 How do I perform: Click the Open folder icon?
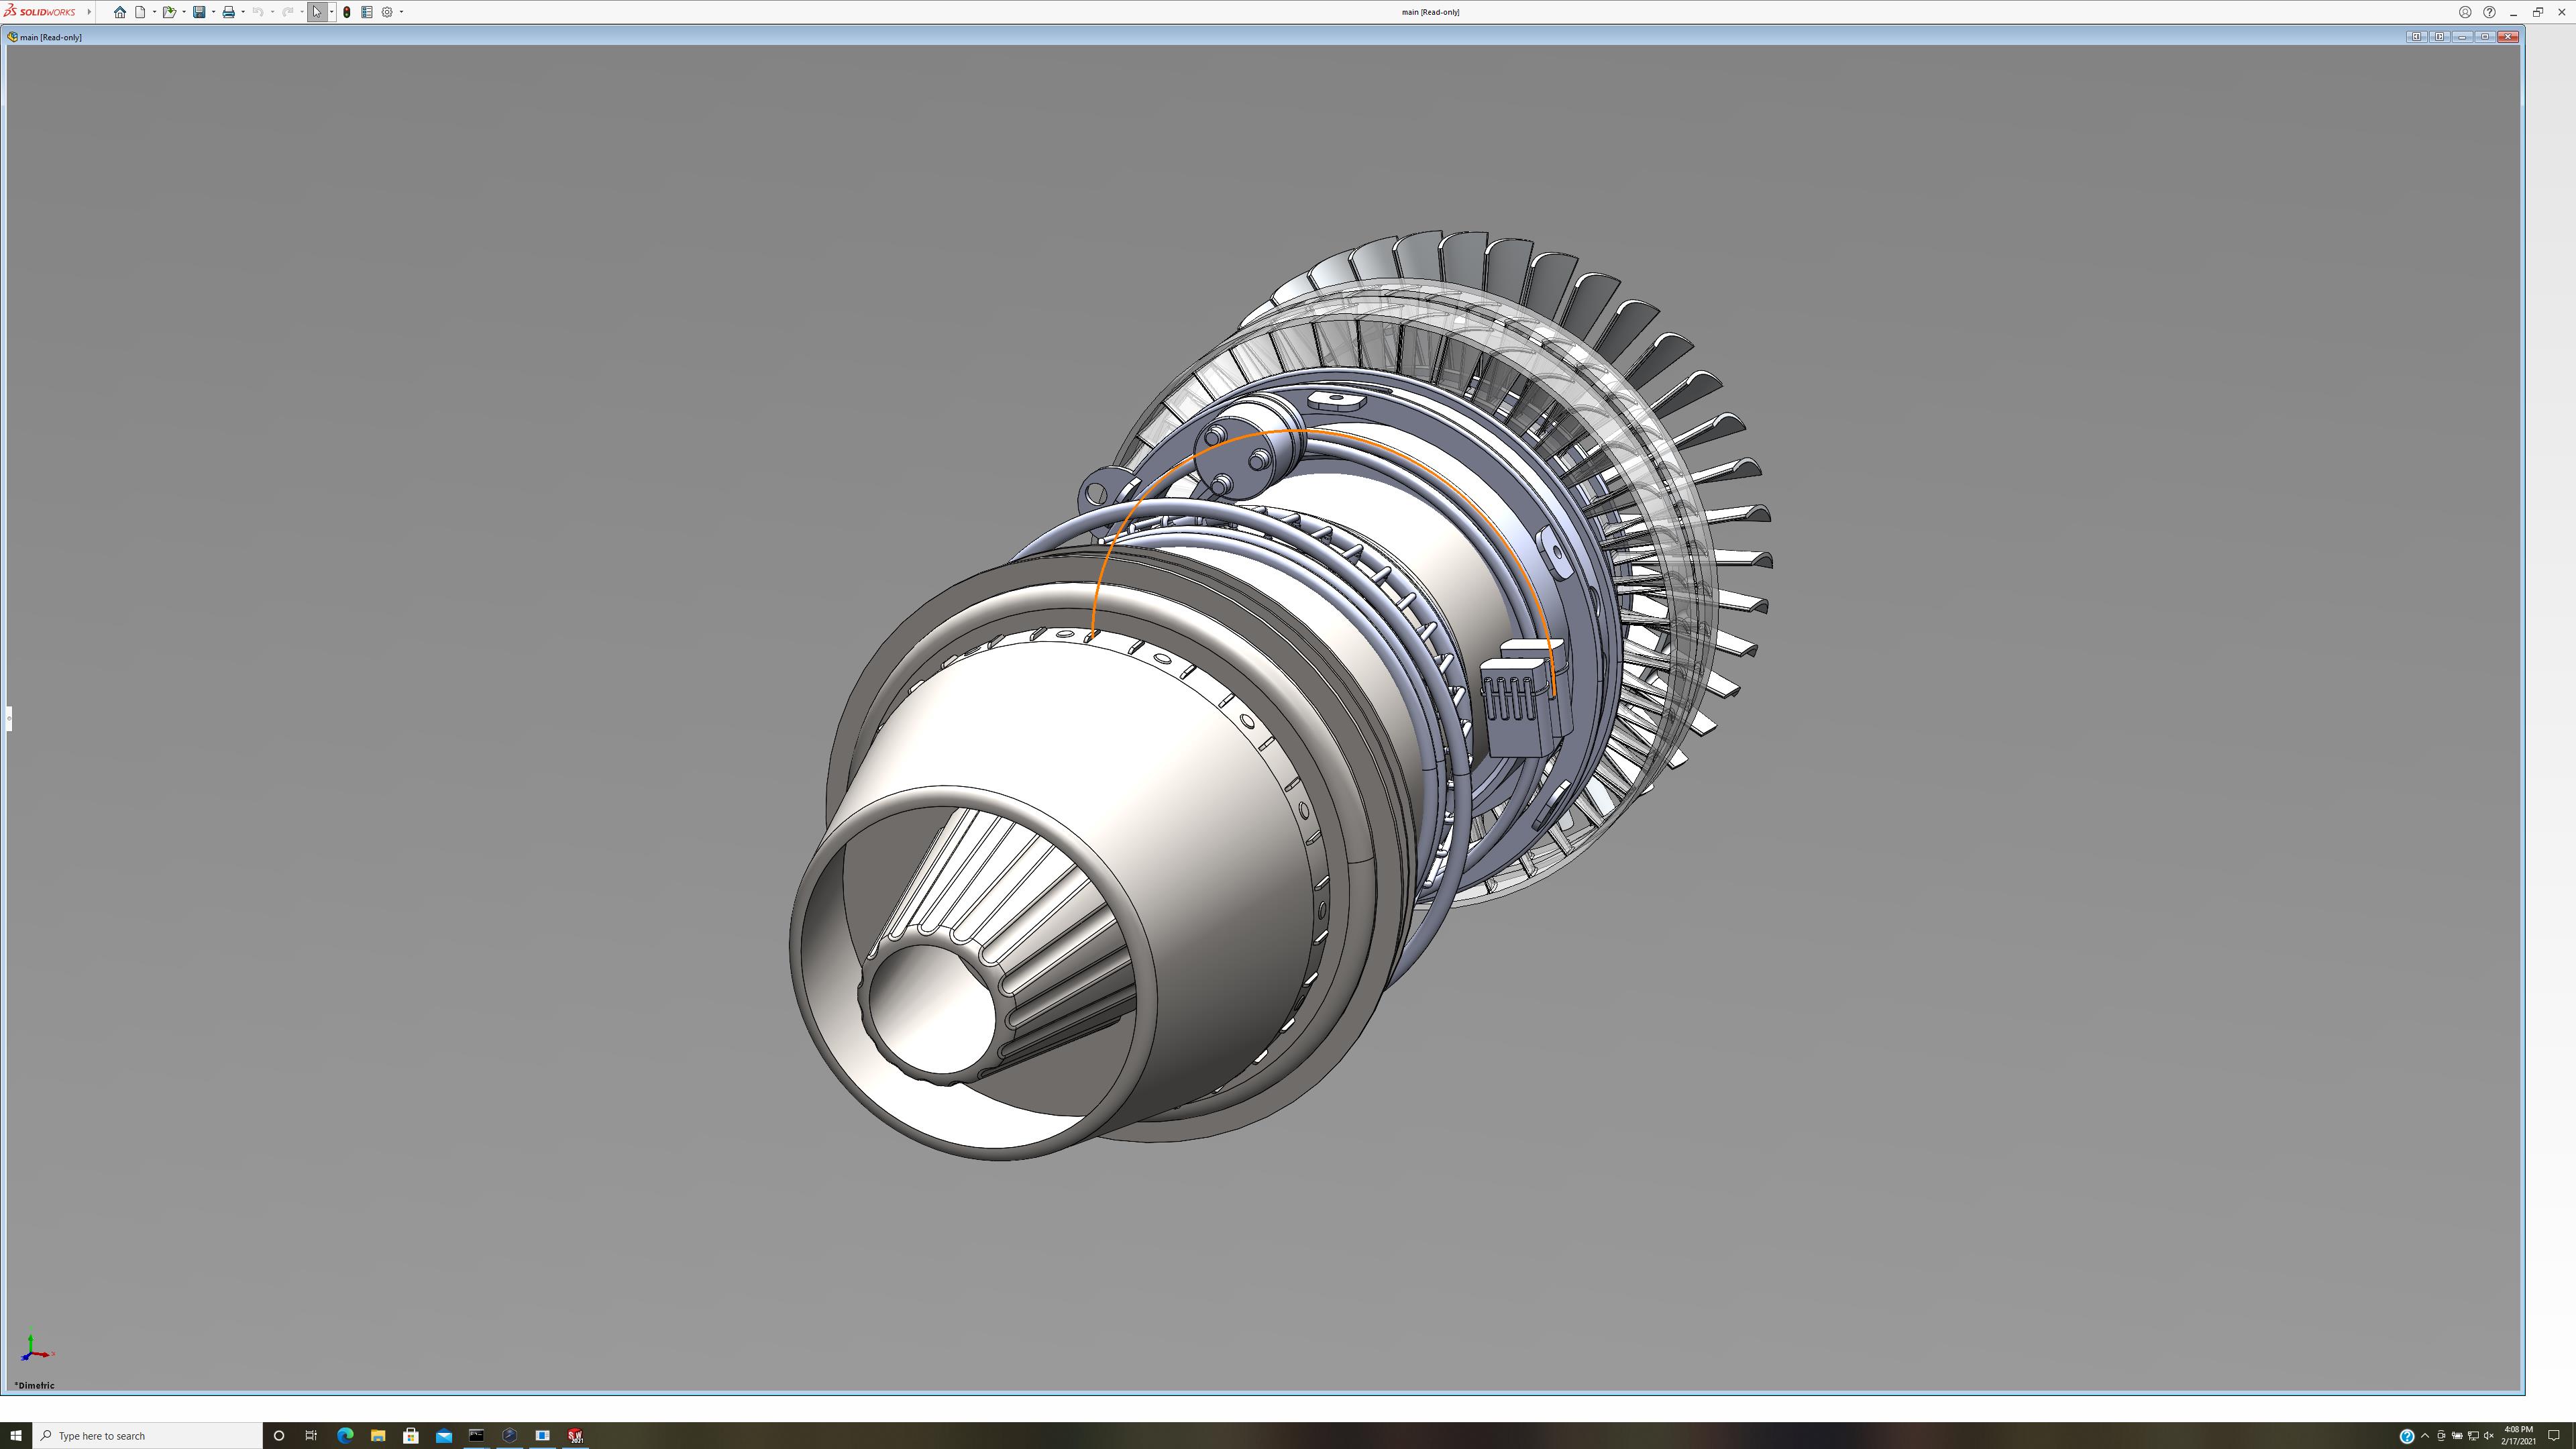(x=169, y=12)
